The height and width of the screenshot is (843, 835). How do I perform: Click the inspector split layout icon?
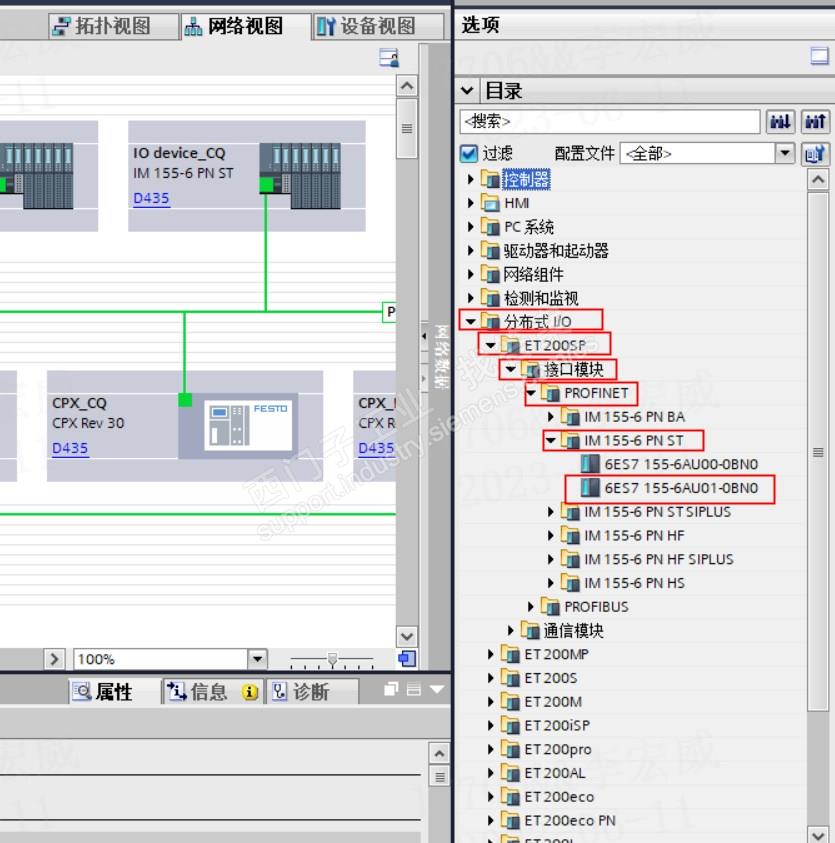413,689
